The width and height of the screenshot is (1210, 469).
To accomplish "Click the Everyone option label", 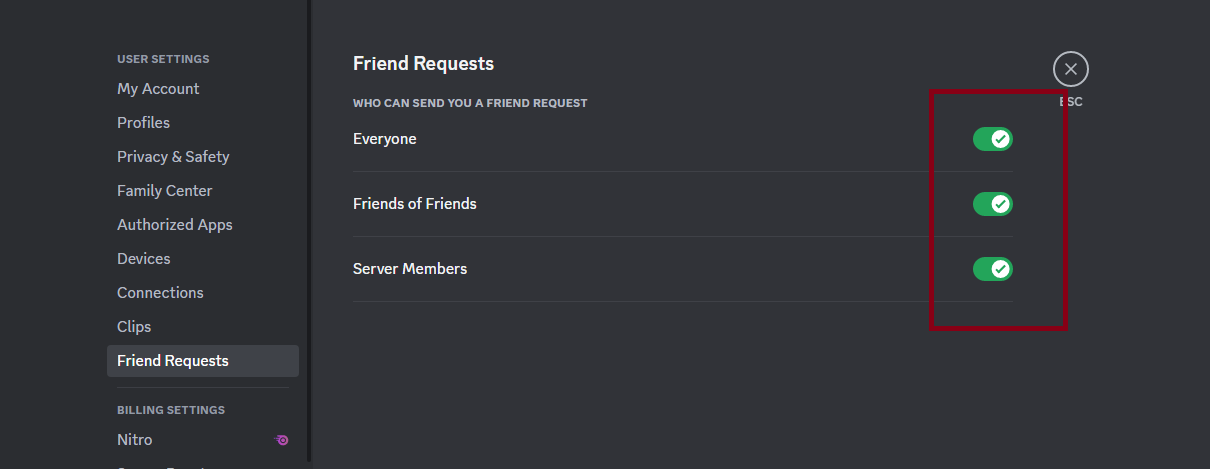I will 384,139.
